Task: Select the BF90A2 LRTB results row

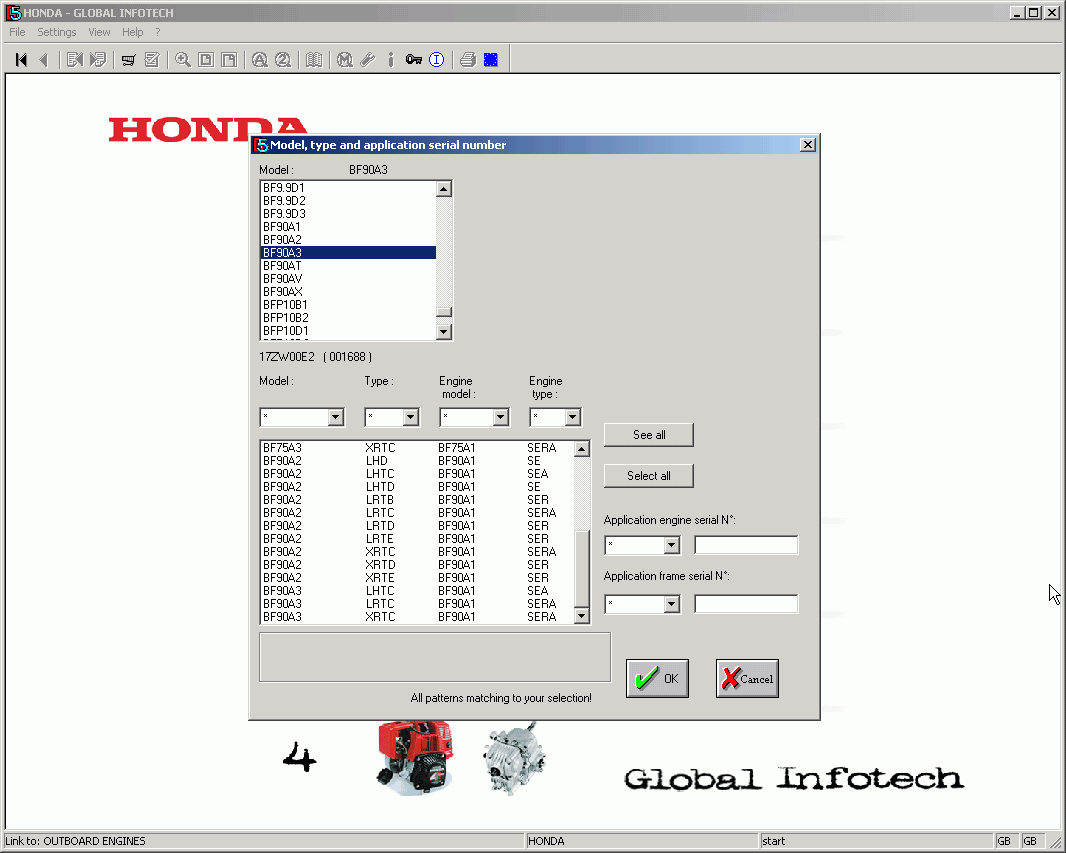Action: pyautogui.click(x=417, y=500)
